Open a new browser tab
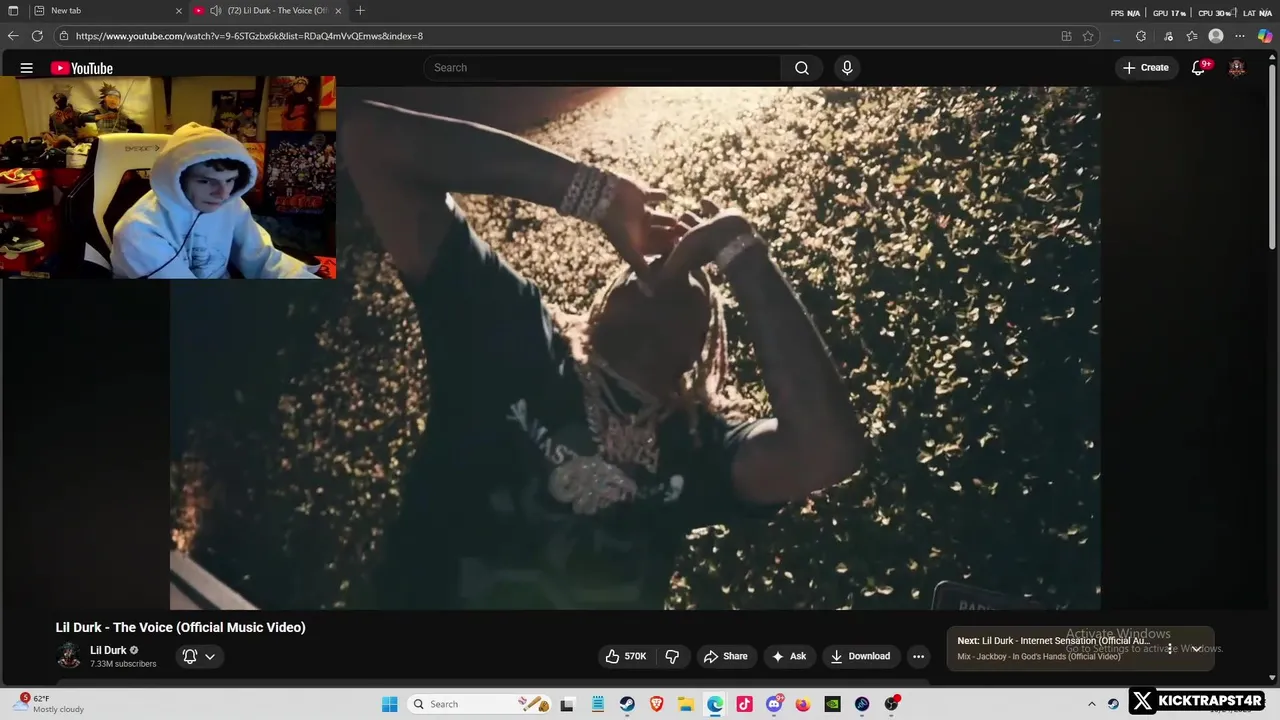Viewport: 1280px width, 720px height. tap(360, 10)
